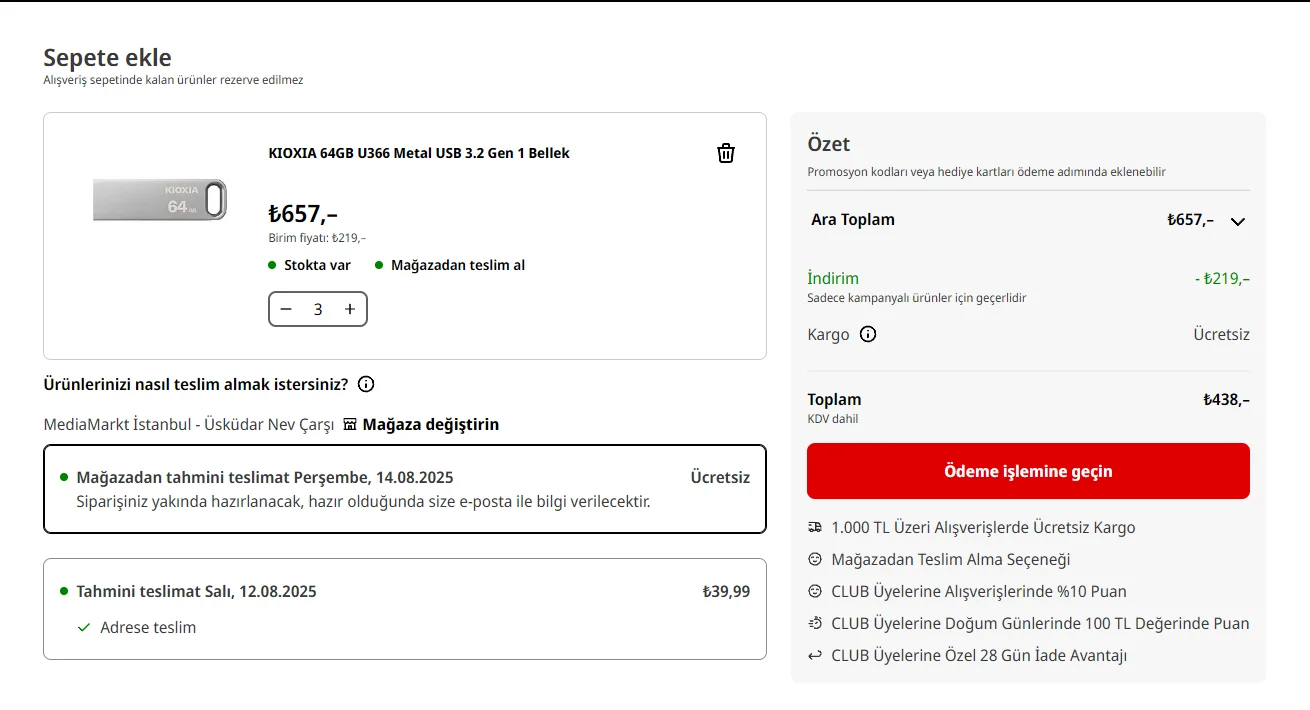The image size is (1310, 710).
Task: Click the Adrese teslim checkmark
Action: tap(84, 627)
